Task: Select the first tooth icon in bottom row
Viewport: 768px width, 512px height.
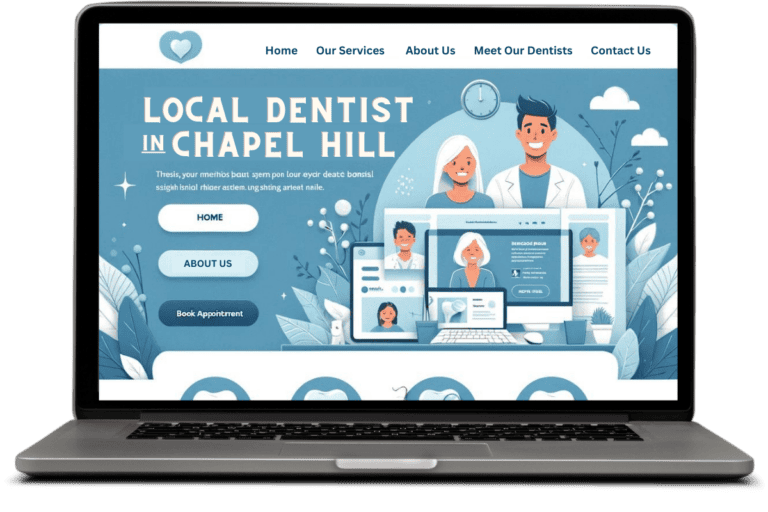Action: tap(215, 389)
